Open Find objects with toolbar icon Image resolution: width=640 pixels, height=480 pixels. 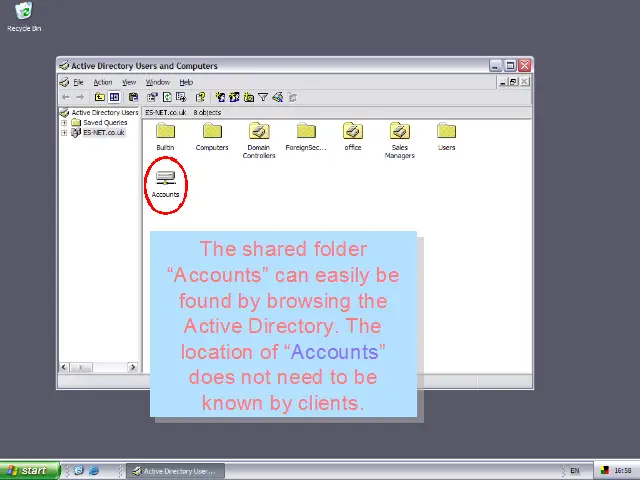[x=278, y=97]
